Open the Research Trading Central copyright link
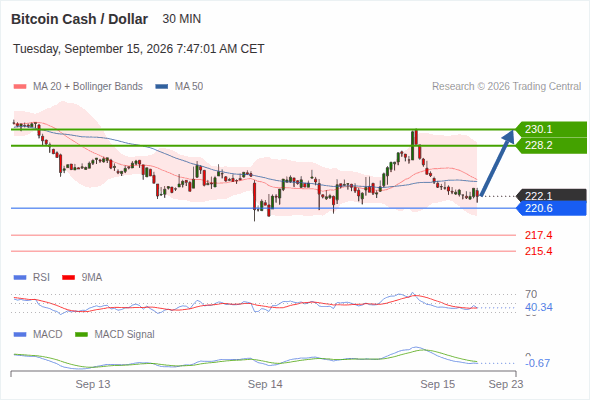The image size is (590, 400). click(506, 87)
